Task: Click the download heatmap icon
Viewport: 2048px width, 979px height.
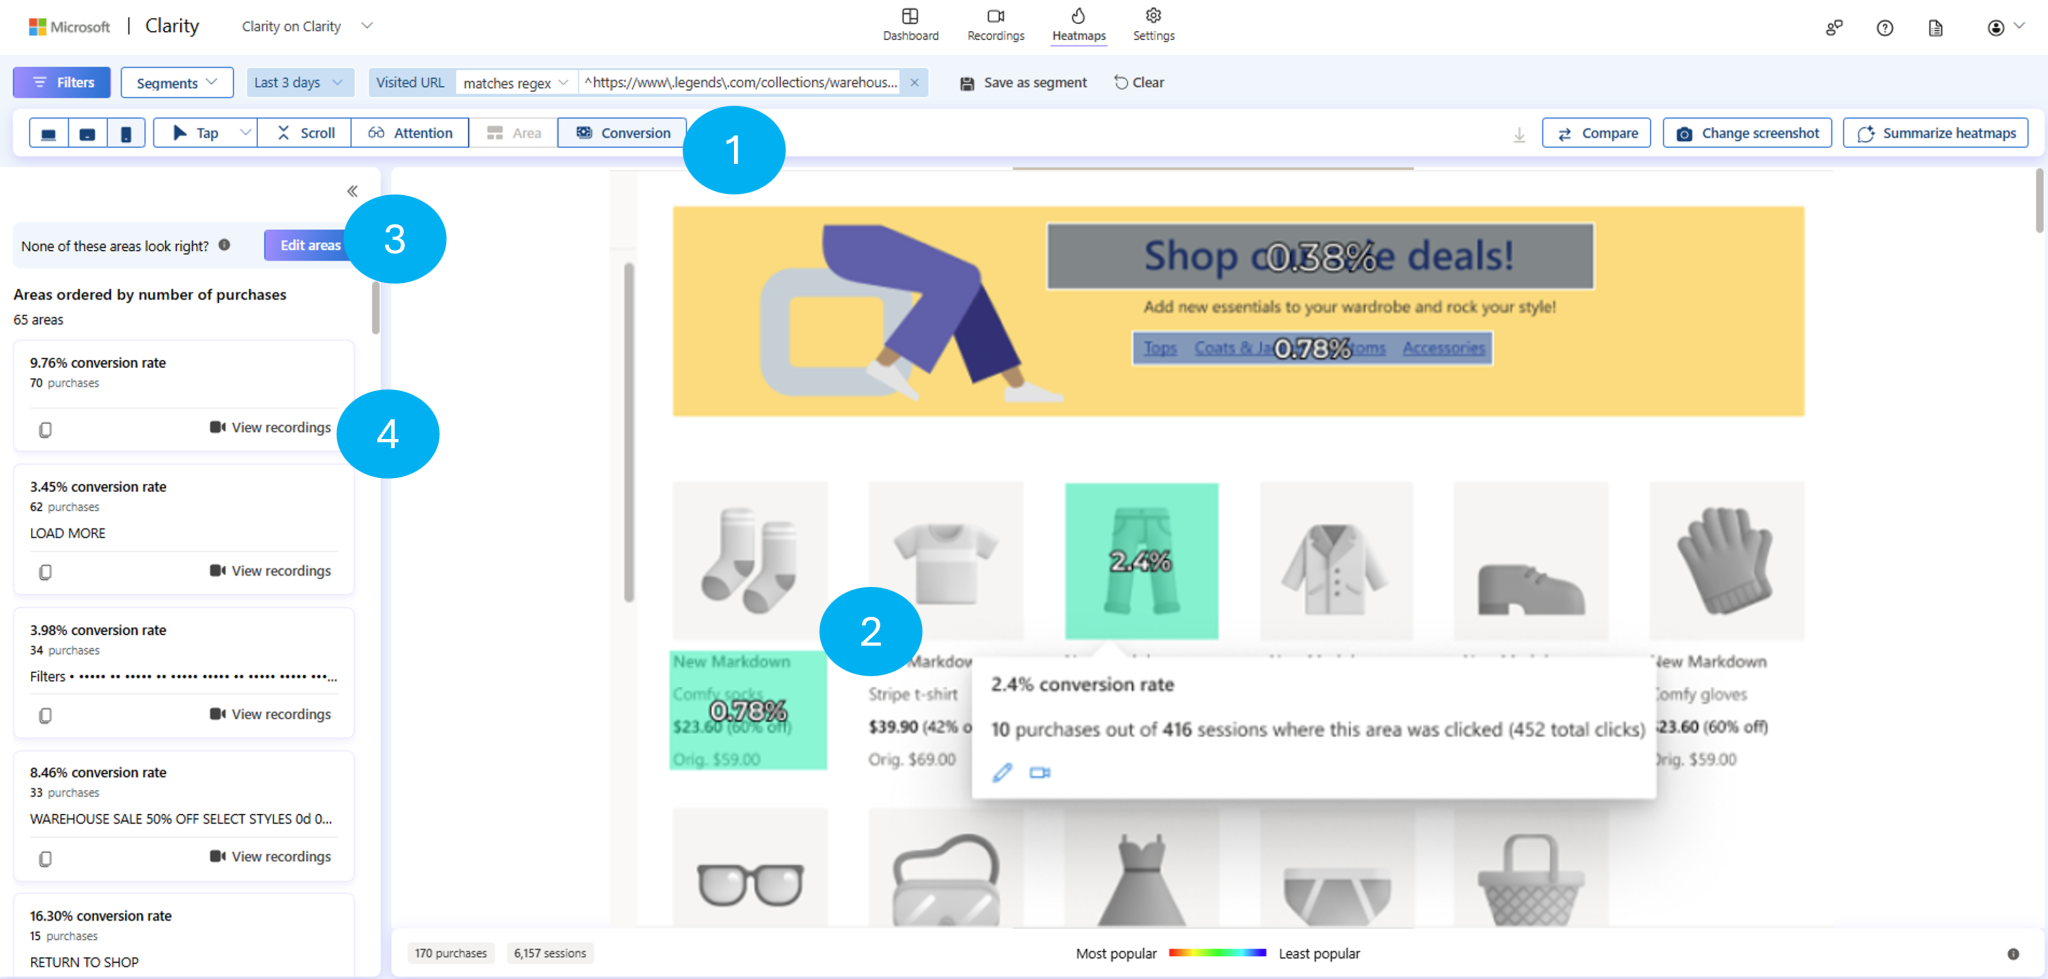Action: 1519,133
